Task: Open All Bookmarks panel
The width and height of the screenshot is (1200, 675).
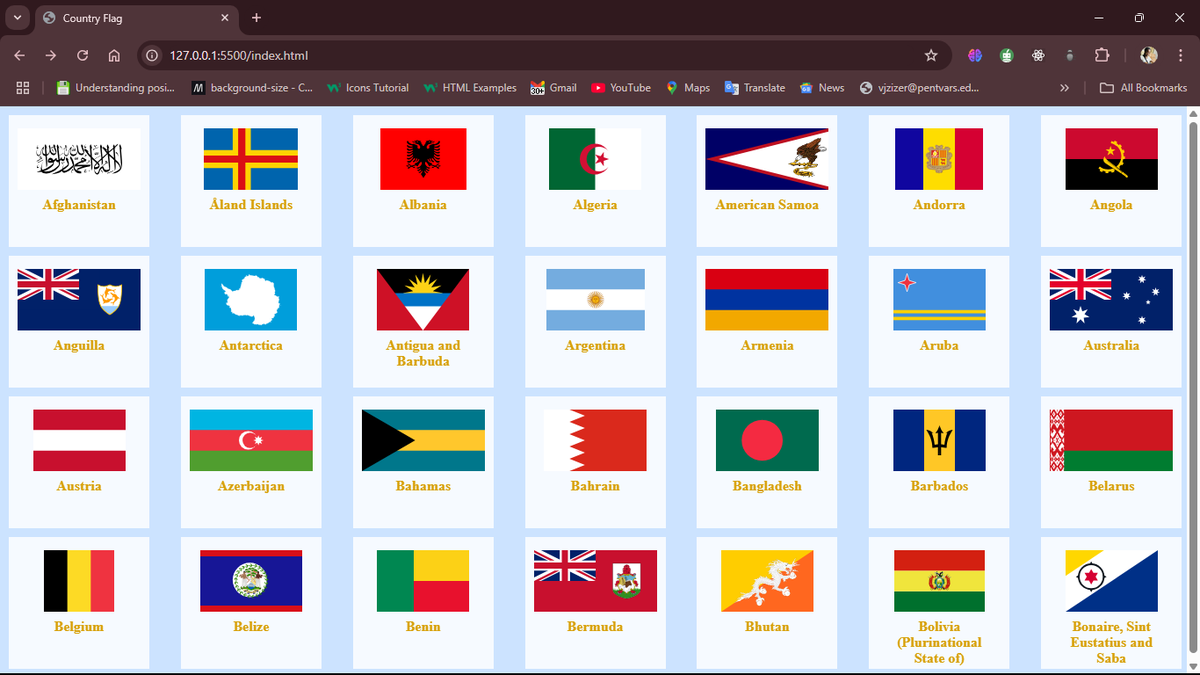Action: [1143, 88]
